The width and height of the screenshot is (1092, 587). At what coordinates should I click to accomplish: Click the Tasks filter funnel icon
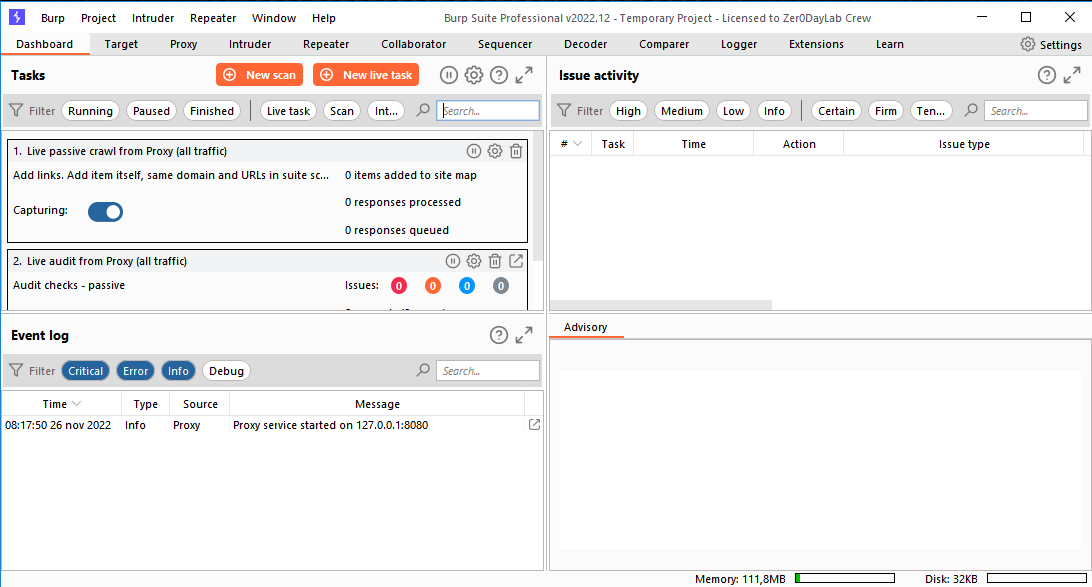pyautogui.click(x=16, y=111)
